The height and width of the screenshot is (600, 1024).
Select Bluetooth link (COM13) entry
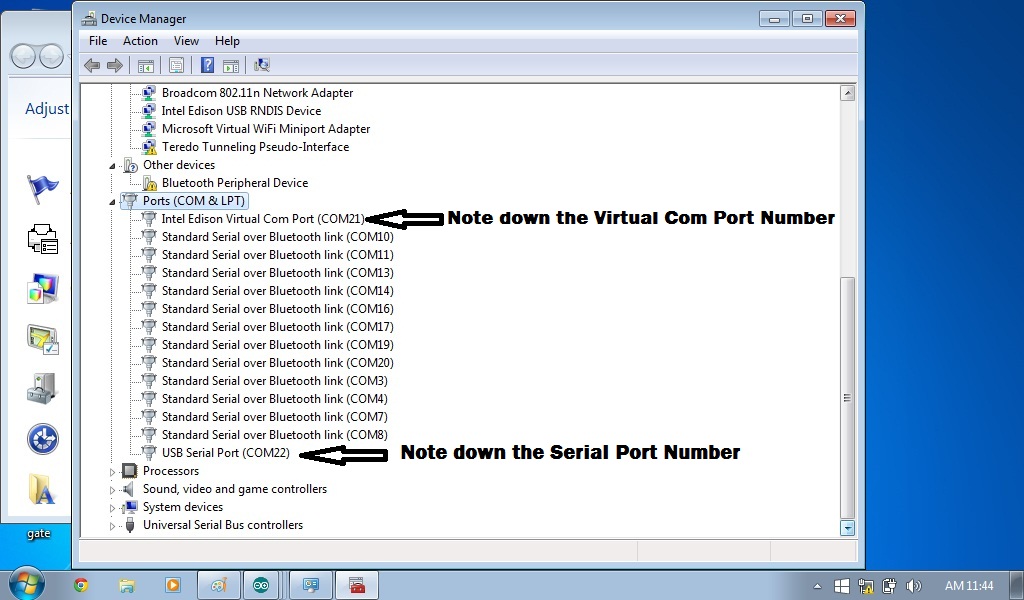click(278, 273)
